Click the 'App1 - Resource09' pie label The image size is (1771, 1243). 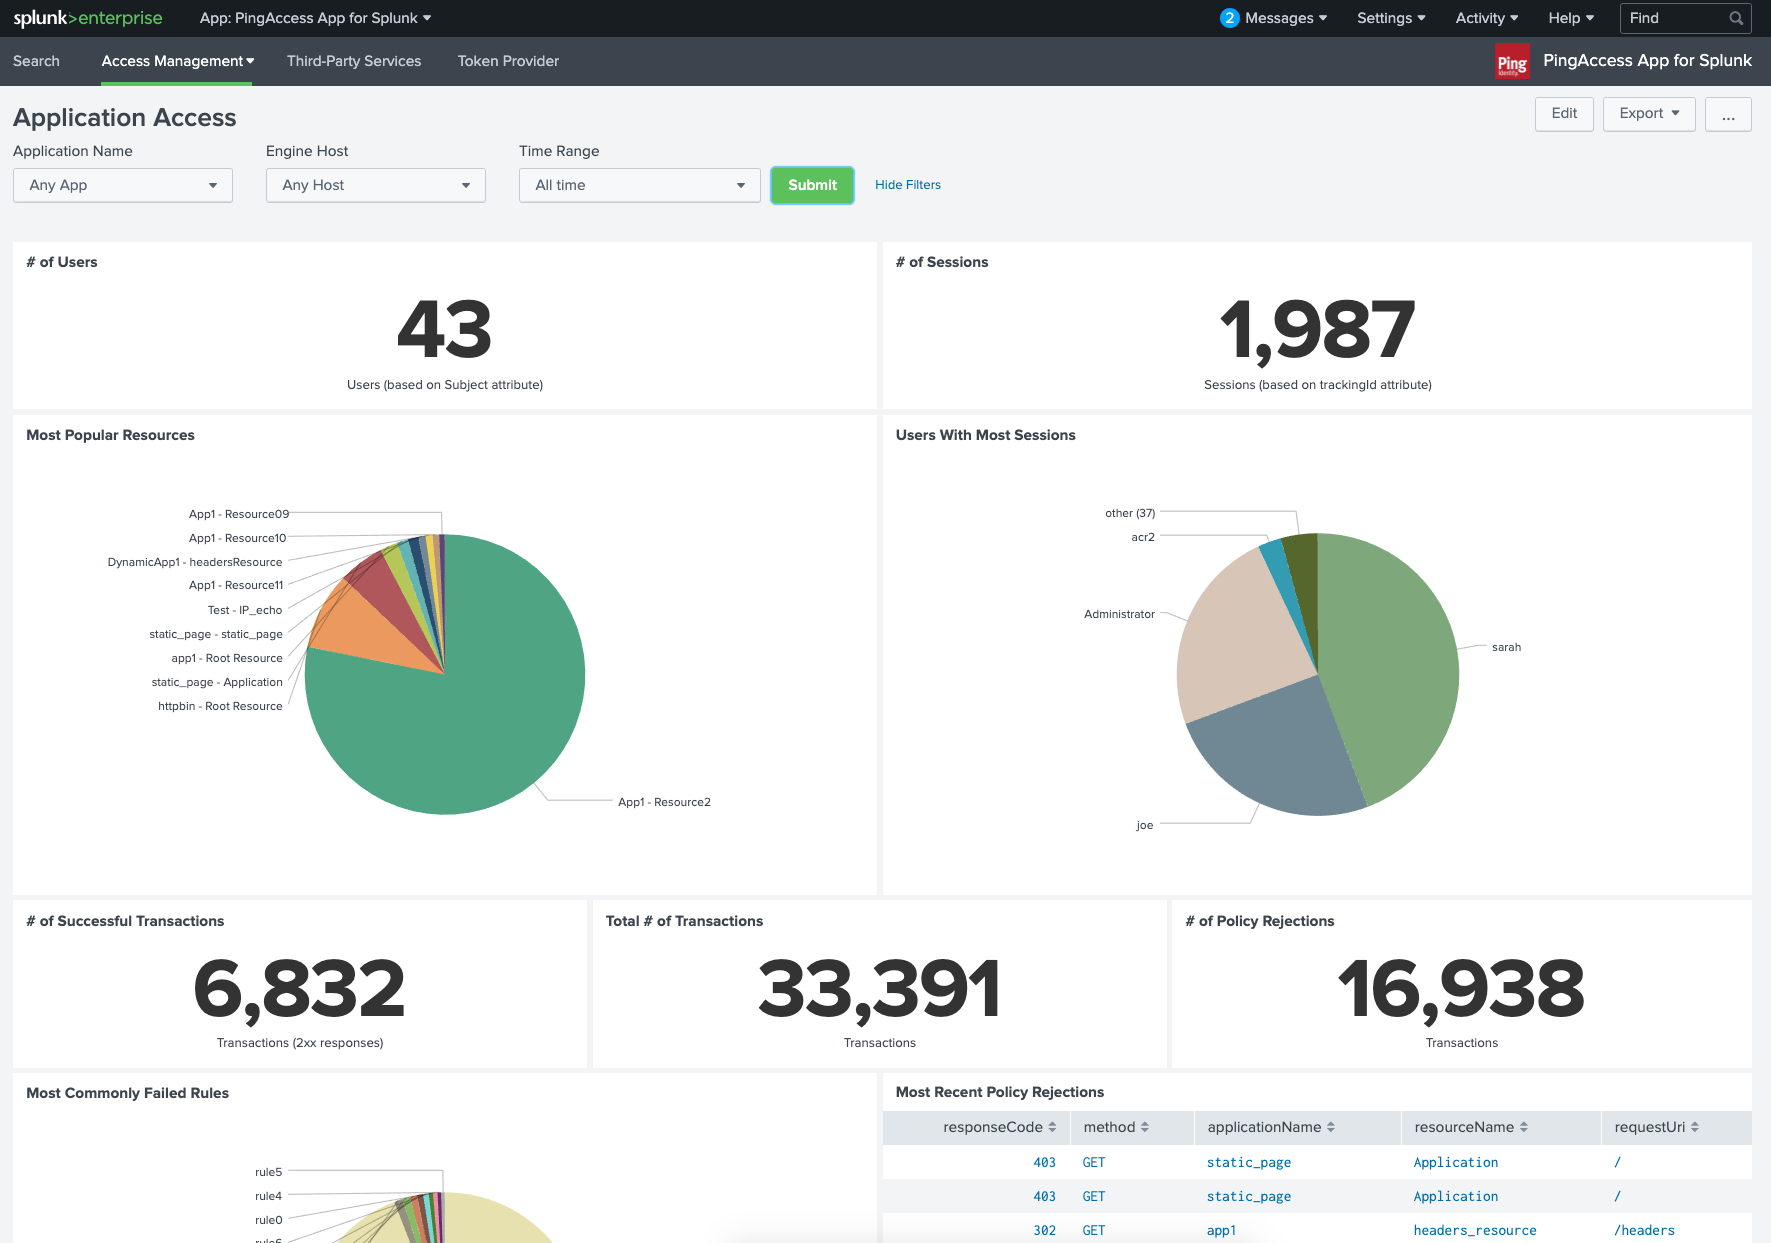[239, 514]
